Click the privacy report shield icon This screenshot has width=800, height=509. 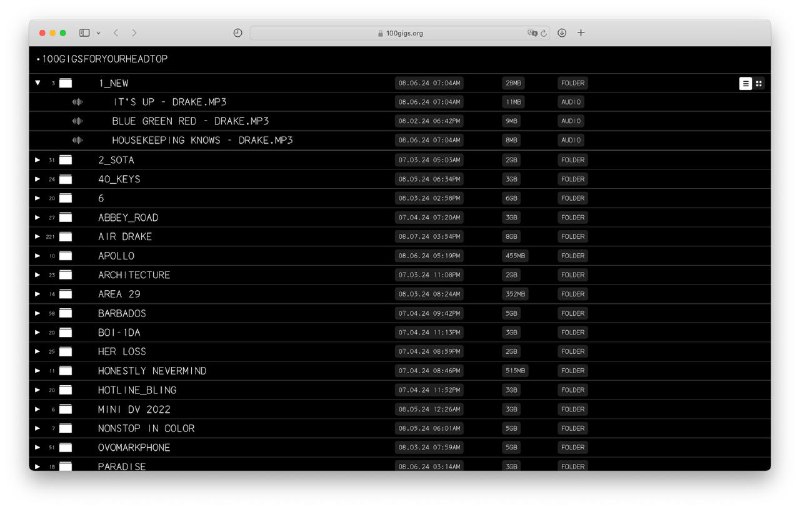click(x=238, y=33)
